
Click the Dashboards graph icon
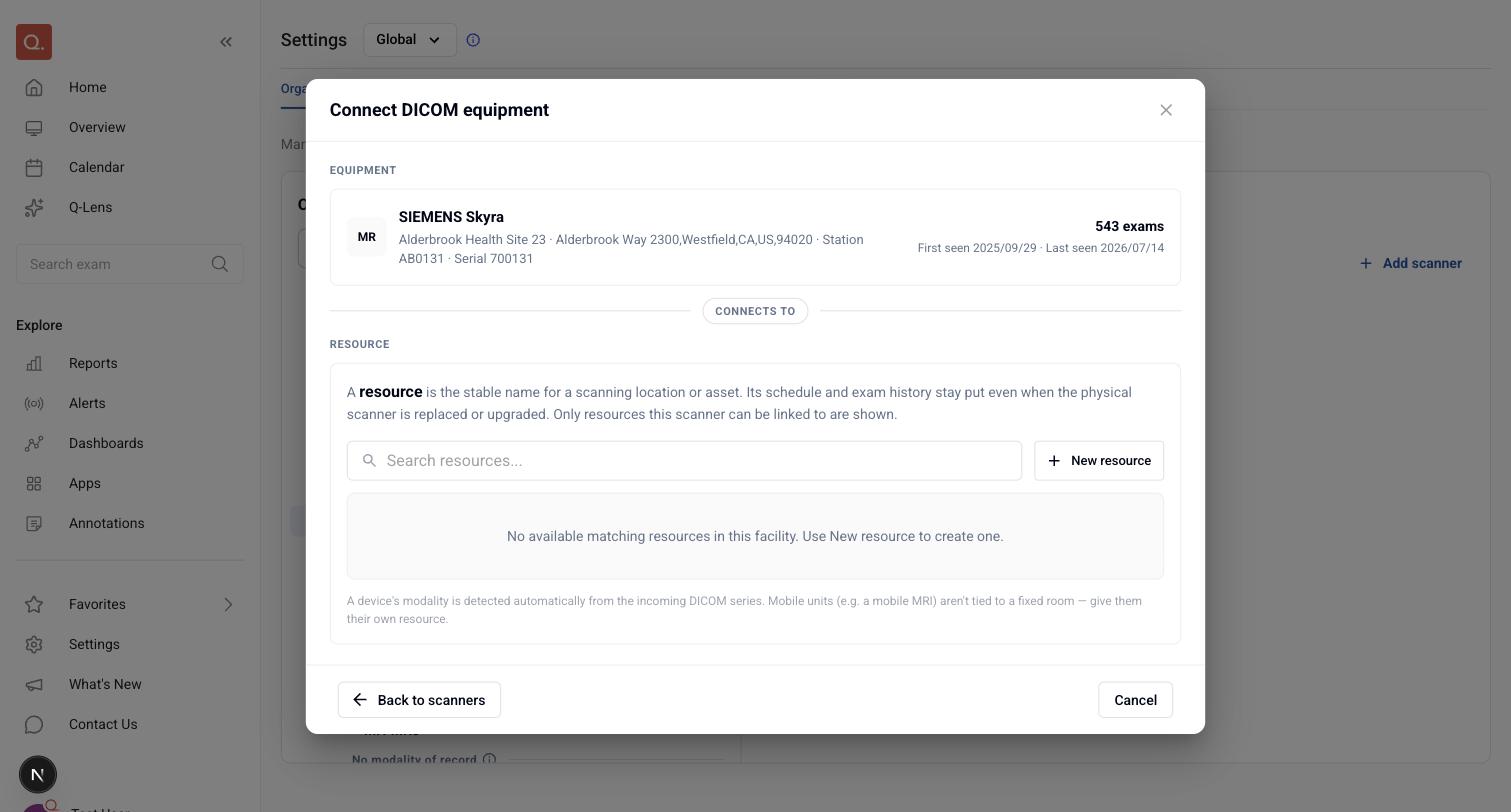point(34,443)
